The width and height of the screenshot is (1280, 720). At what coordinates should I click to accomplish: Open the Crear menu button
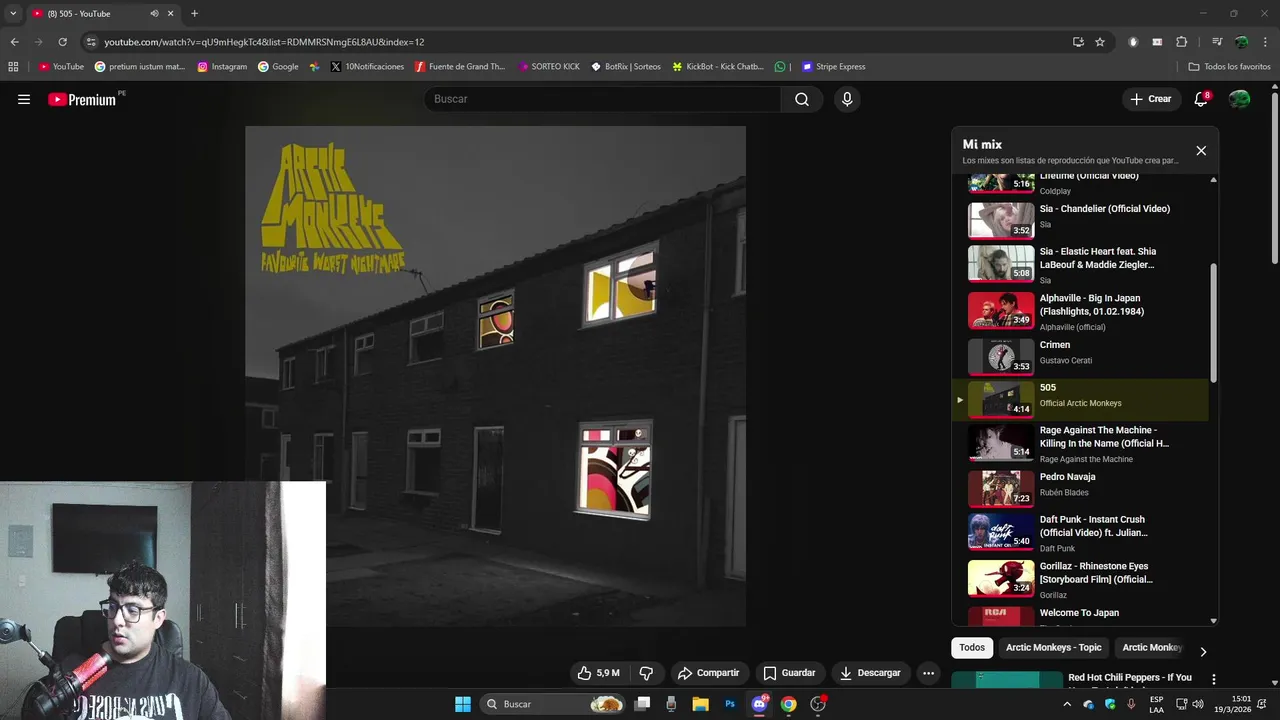[1151, 99]
